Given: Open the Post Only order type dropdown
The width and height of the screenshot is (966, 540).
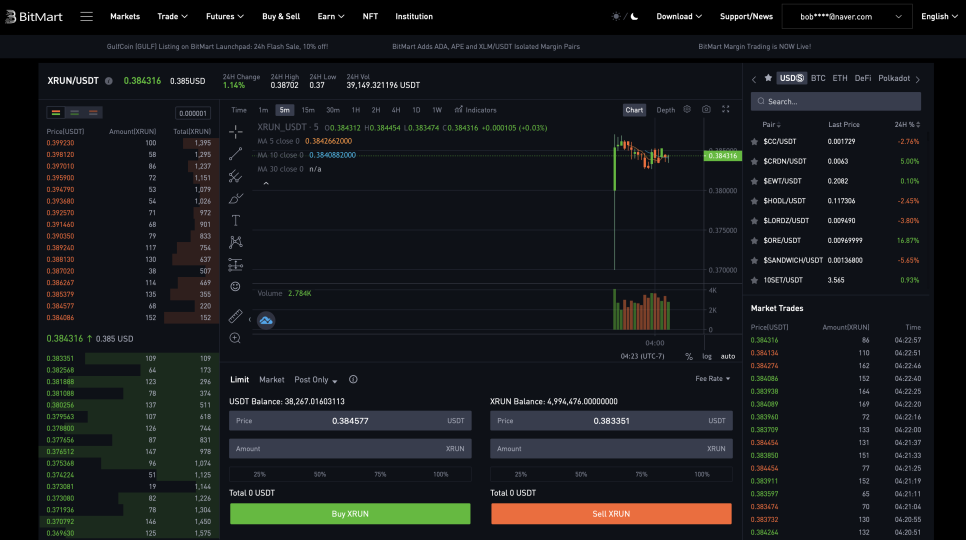Looking at the screenshot, I should [315, 380].
